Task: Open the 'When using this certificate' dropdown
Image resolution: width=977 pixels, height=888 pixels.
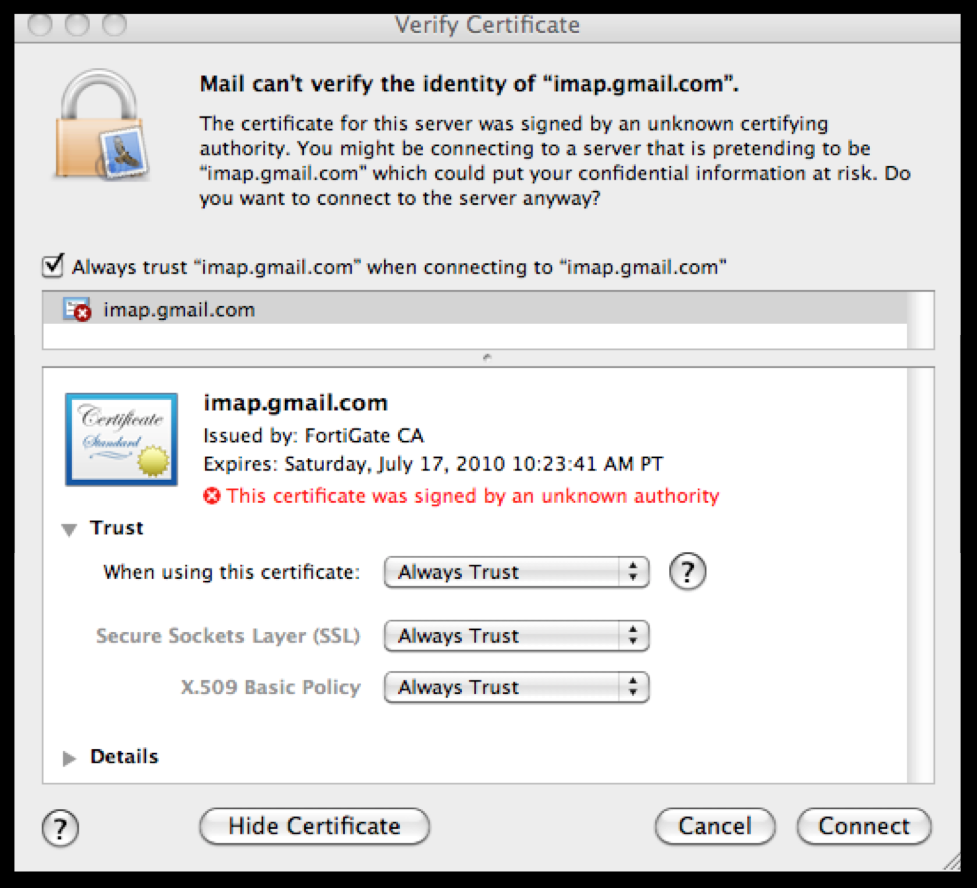Action: click(x=517, y=572)
